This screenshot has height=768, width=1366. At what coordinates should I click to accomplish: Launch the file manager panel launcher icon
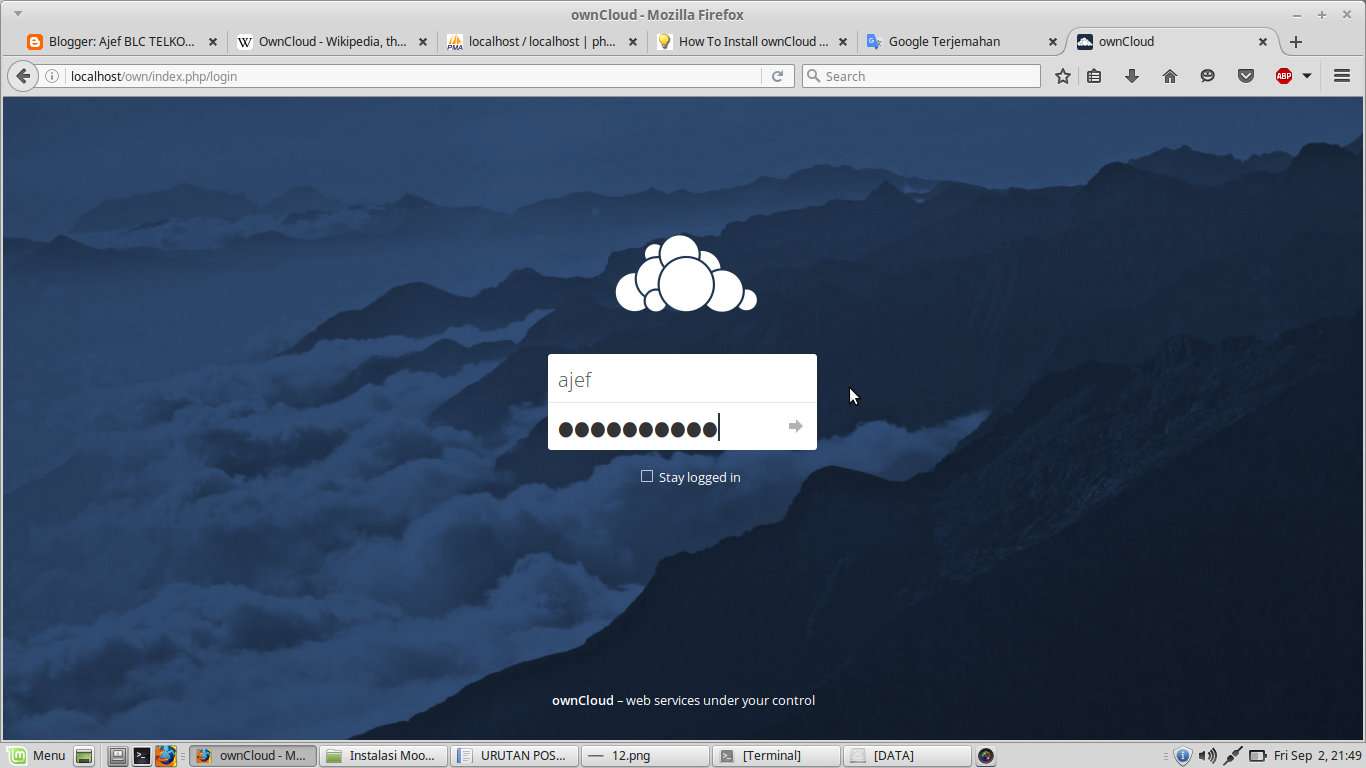point(118,756)
